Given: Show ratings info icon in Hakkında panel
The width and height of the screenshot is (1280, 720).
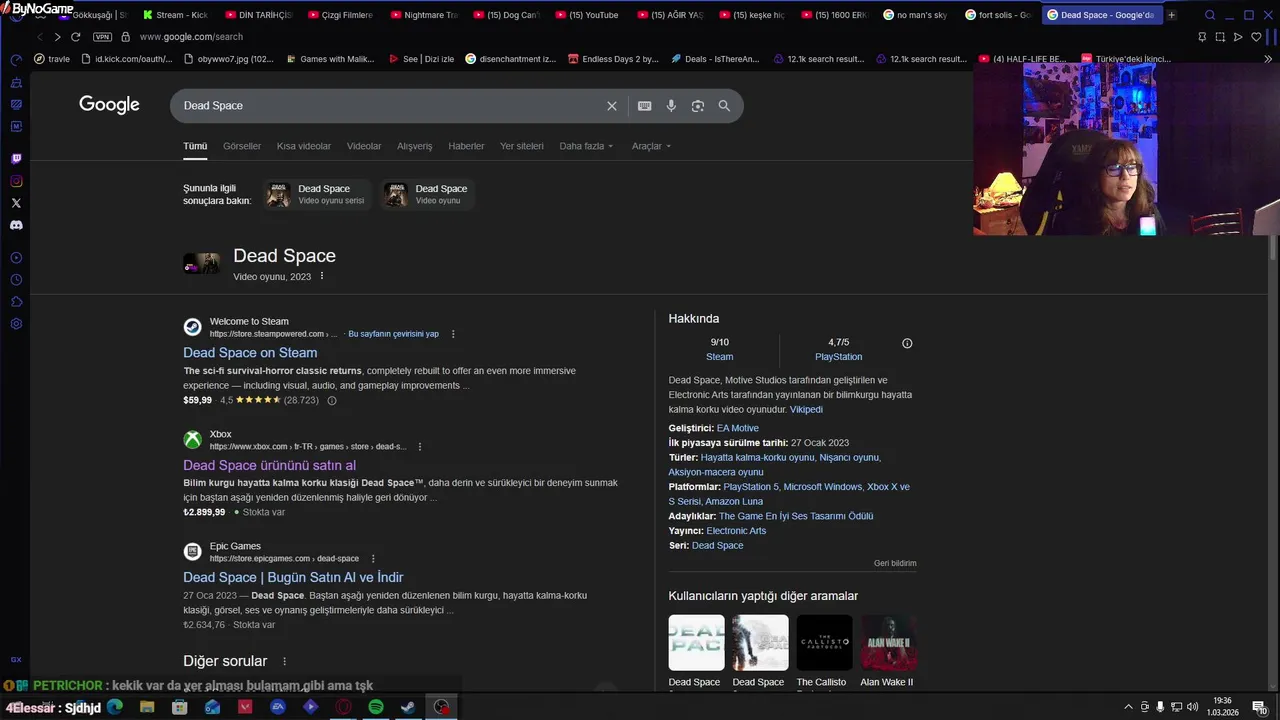Looking at the screenshot, I should [907, 343].
